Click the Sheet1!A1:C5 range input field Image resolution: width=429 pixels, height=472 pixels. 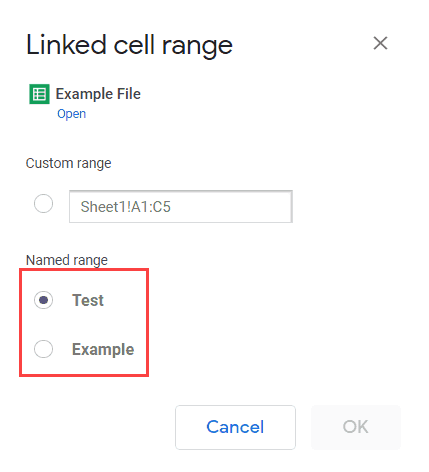click(181, 206)
